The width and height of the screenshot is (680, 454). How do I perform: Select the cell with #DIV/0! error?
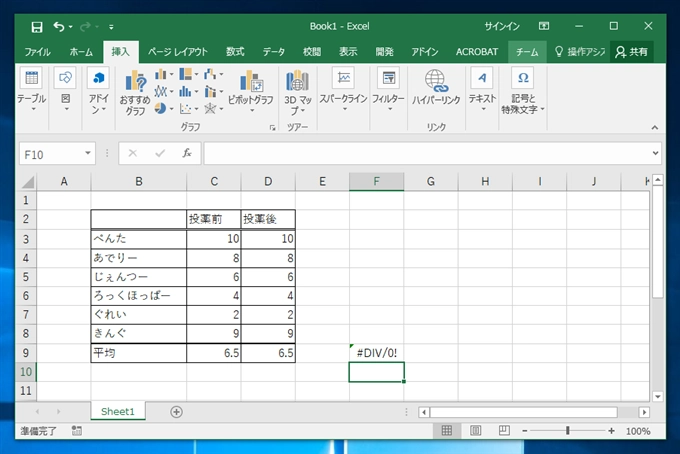tap(376, 353)
